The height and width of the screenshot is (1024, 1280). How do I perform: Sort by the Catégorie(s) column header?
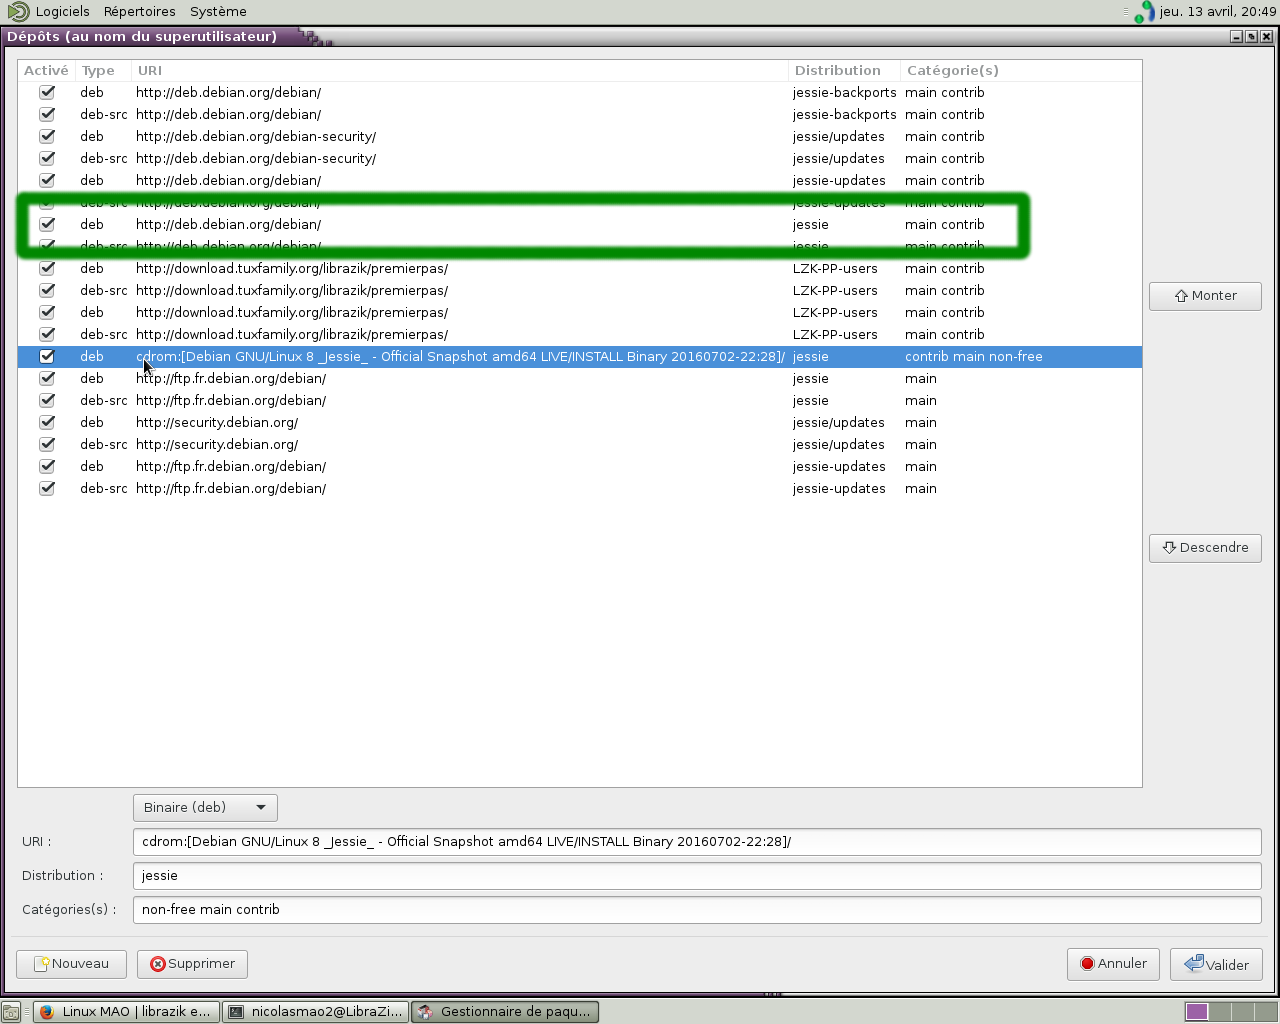[1021, 71]
